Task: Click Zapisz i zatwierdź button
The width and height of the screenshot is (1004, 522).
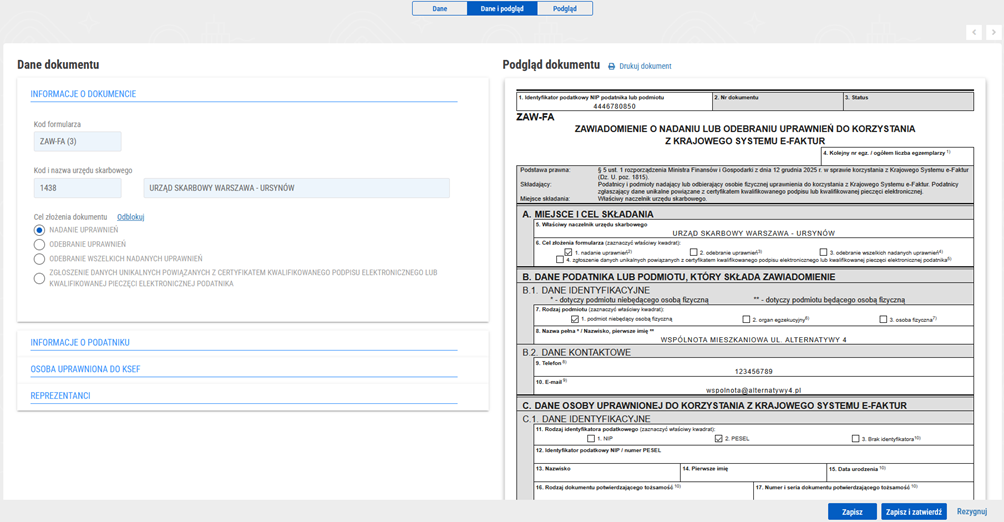Action: pos(913,511)
